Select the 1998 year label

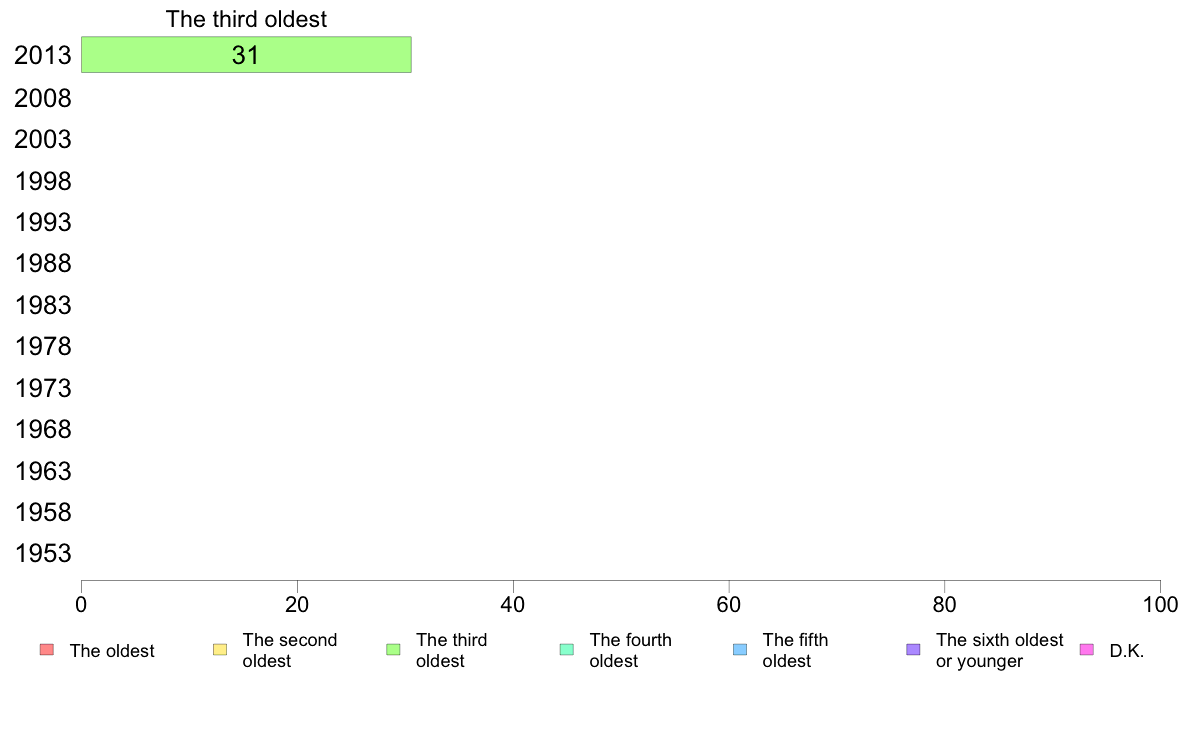[43, 181]
